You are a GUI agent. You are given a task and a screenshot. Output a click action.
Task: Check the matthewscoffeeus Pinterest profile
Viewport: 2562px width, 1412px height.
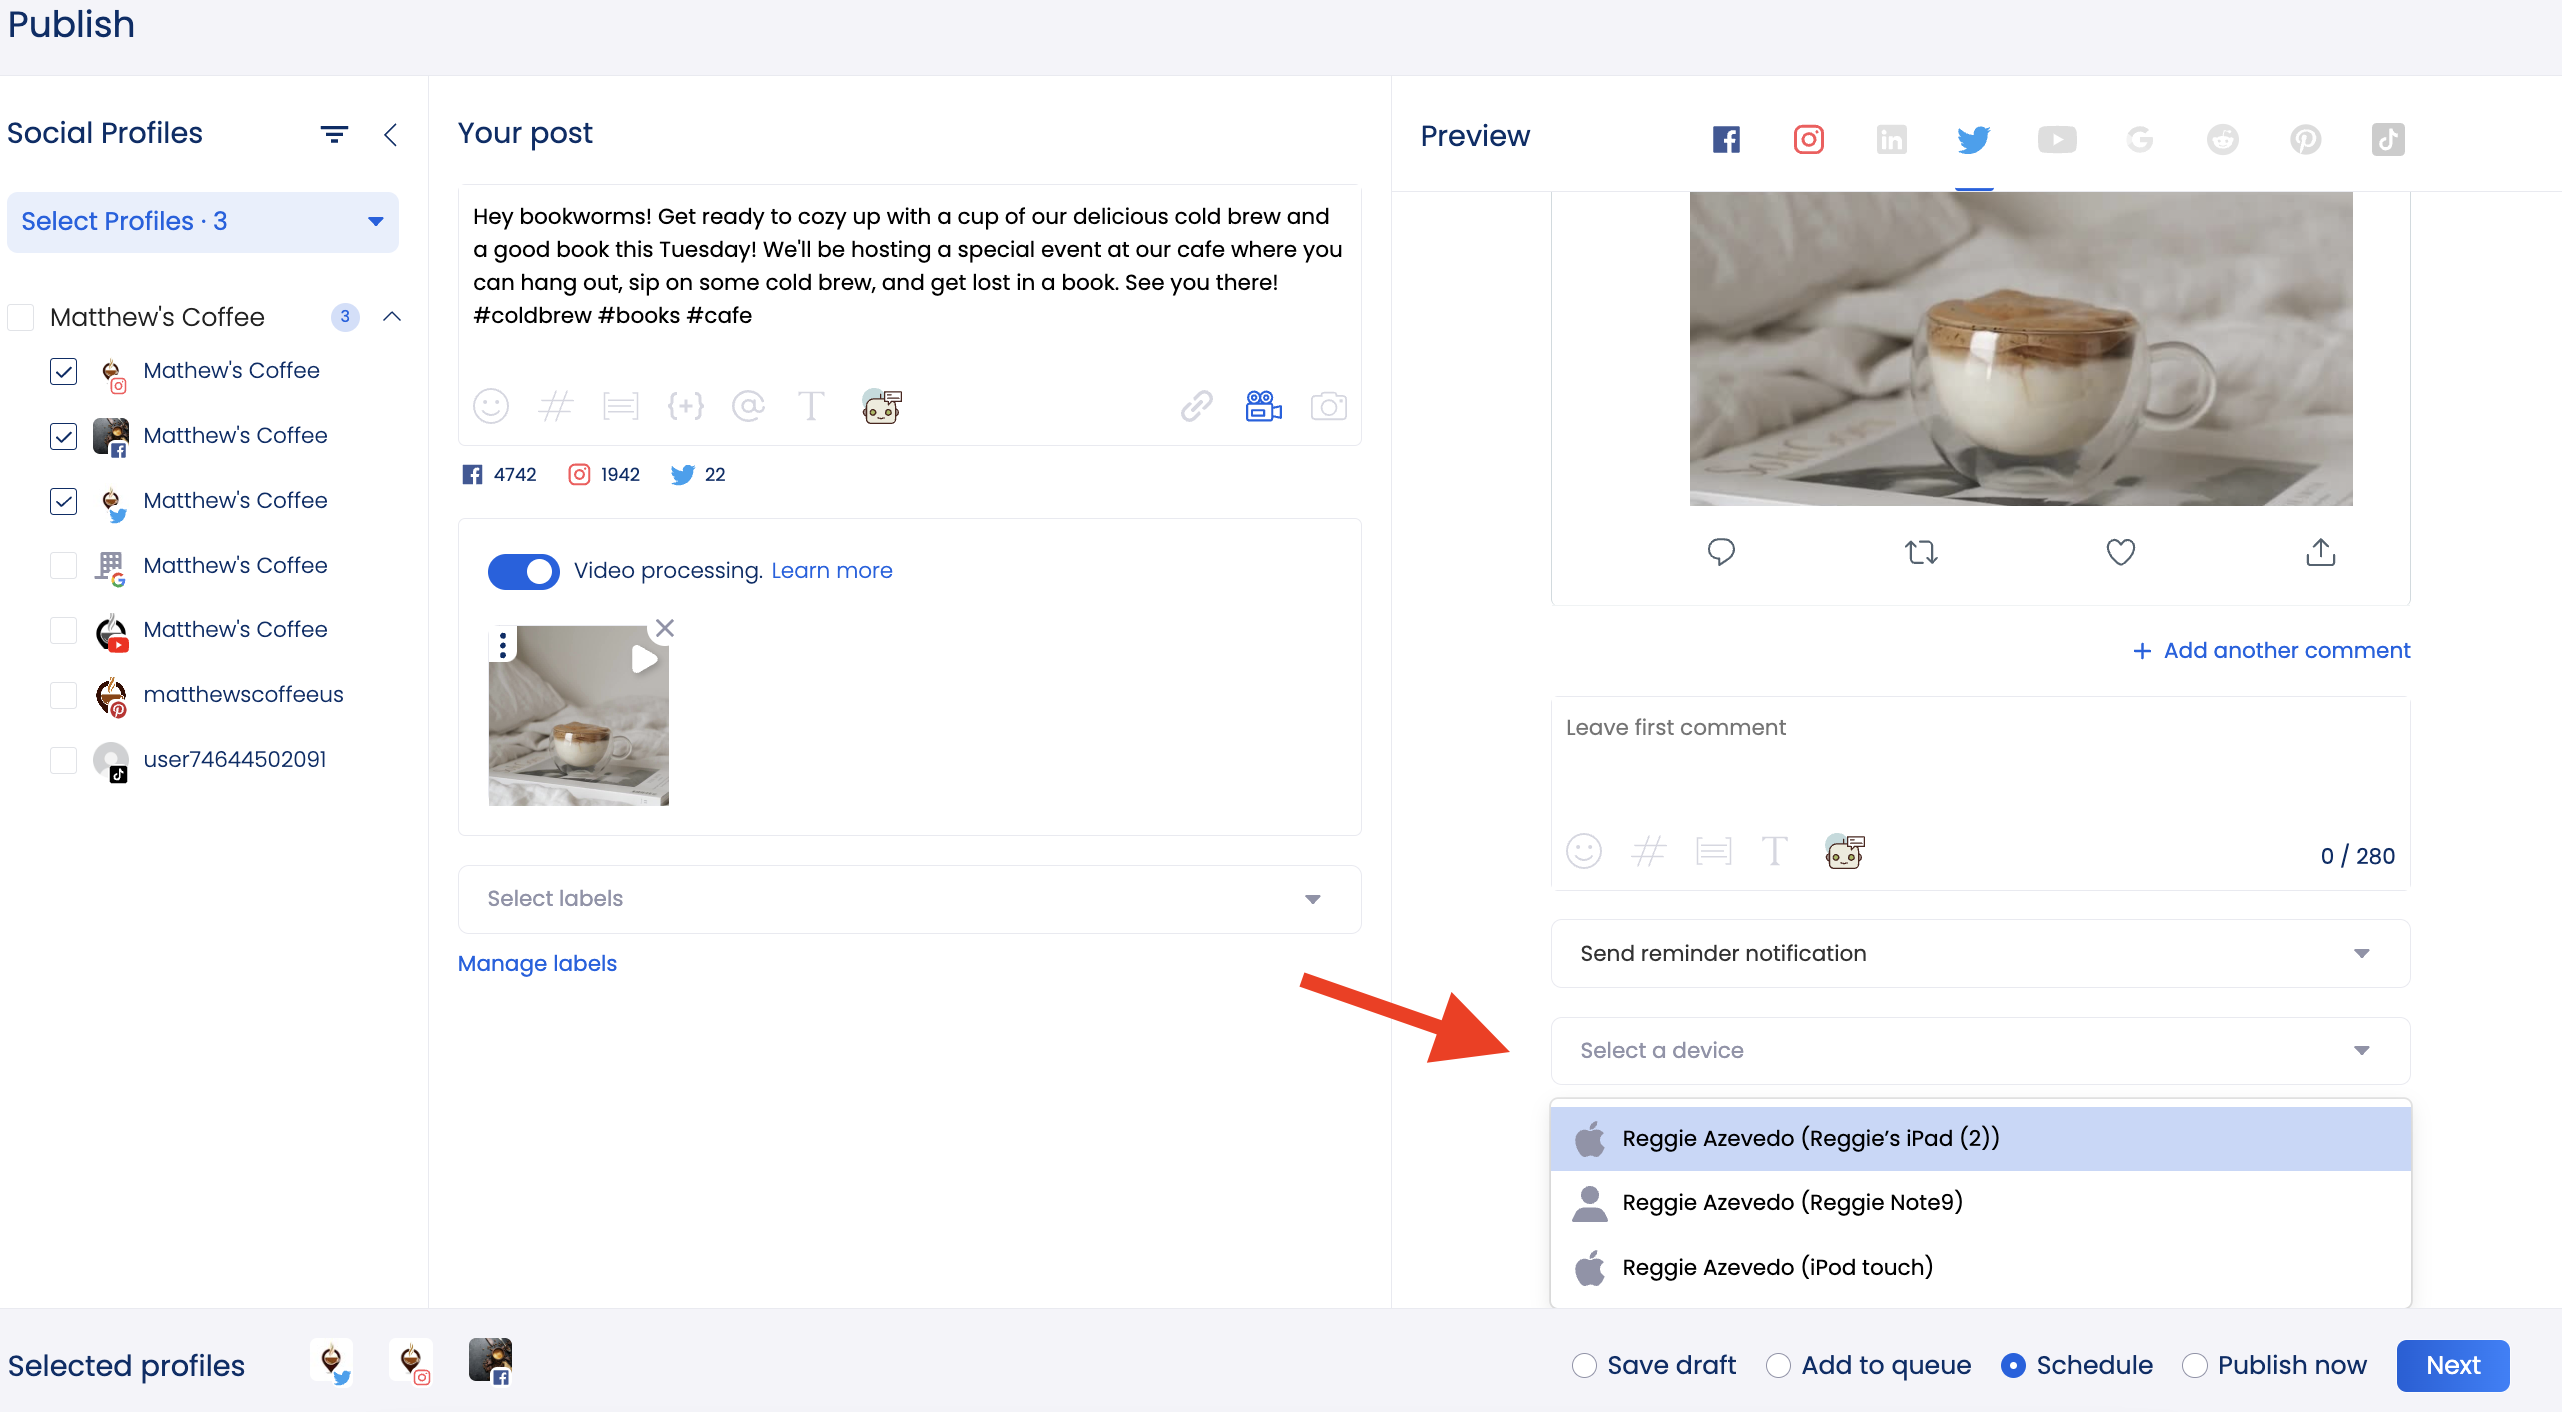63,695
